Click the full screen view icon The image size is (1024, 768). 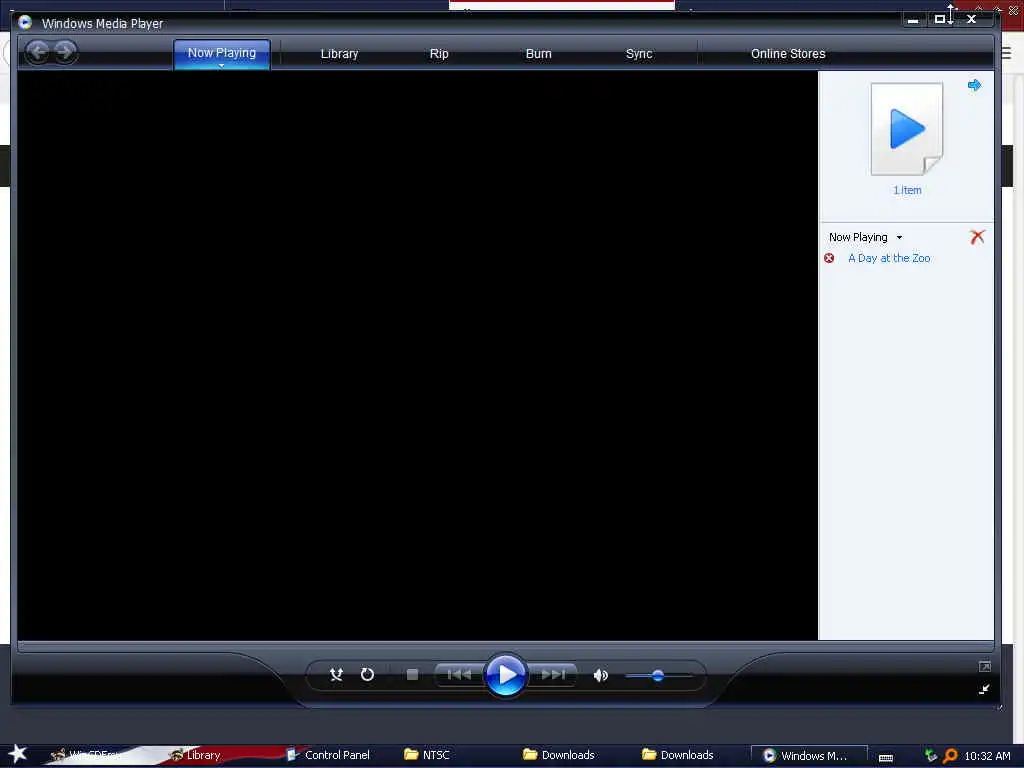pyautogui.click(x=985, y=666)
